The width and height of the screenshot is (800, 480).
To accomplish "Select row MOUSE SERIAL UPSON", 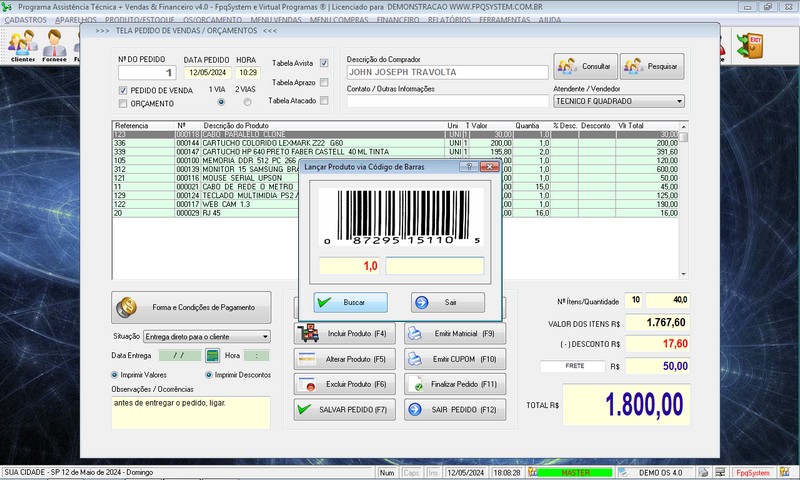I will (x=395, y=178).
